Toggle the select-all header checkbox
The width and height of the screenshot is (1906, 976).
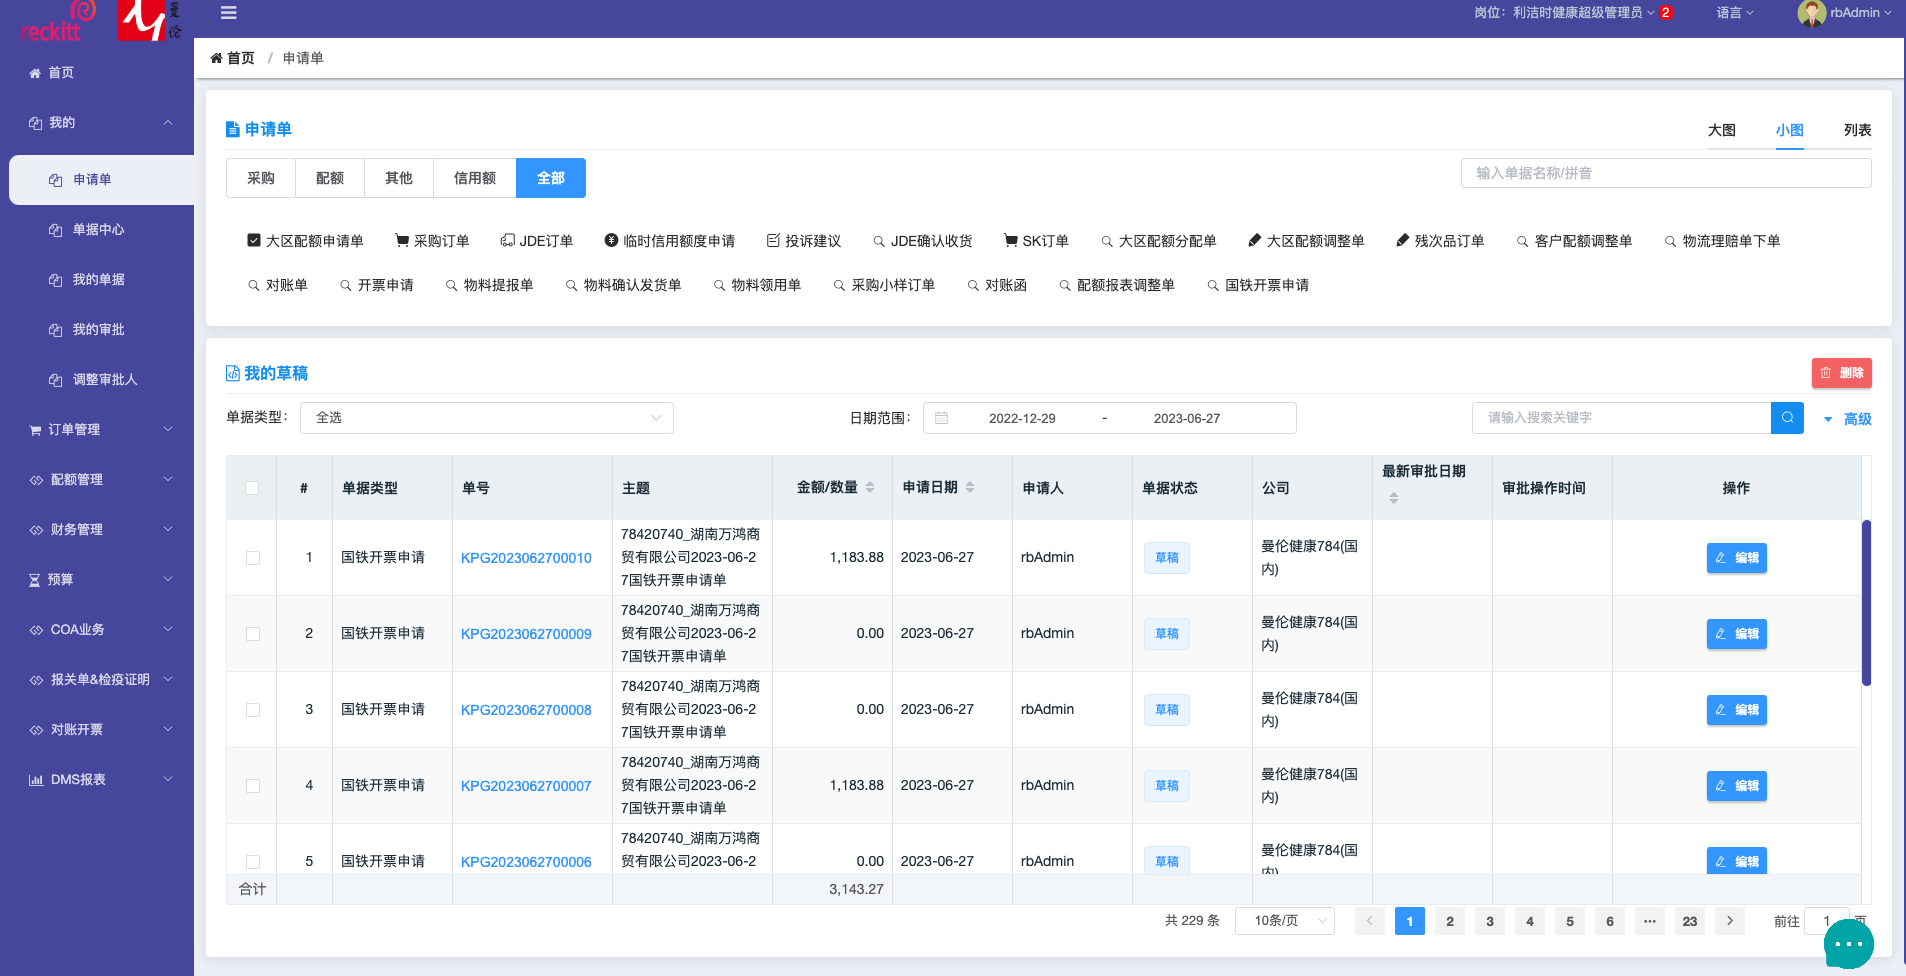tap(252, 488)
